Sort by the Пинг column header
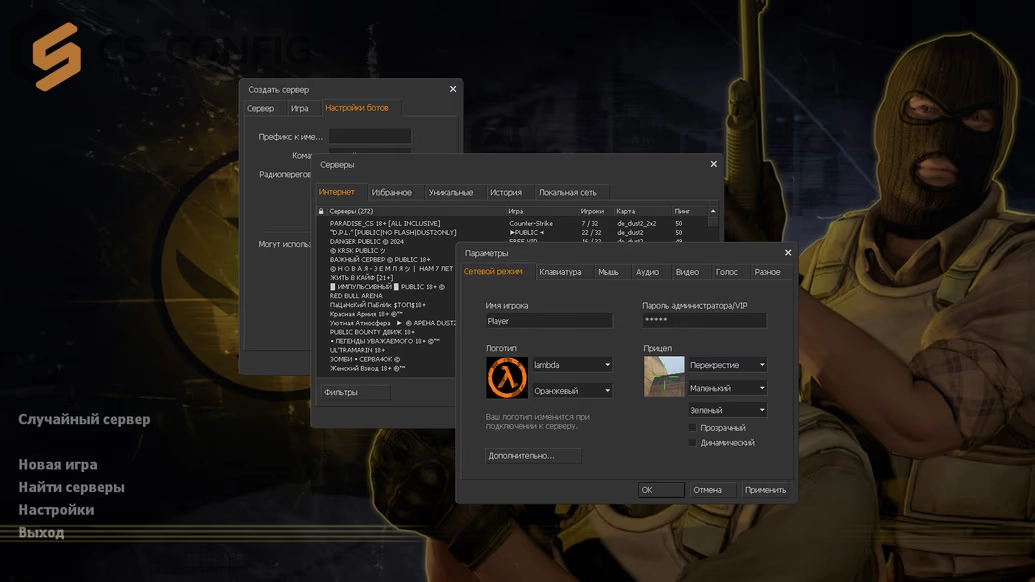1035x582 pixels. [x=689, y=211]
